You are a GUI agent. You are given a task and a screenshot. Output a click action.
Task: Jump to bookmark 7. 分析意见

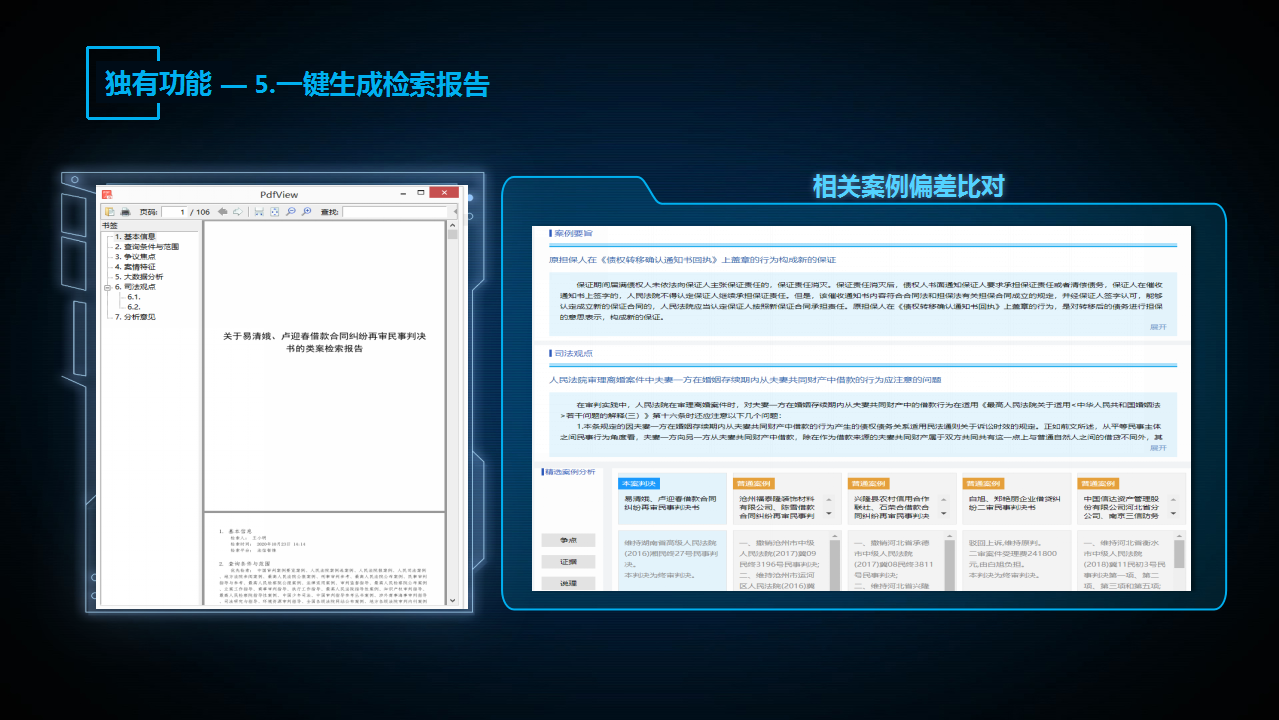134,317
